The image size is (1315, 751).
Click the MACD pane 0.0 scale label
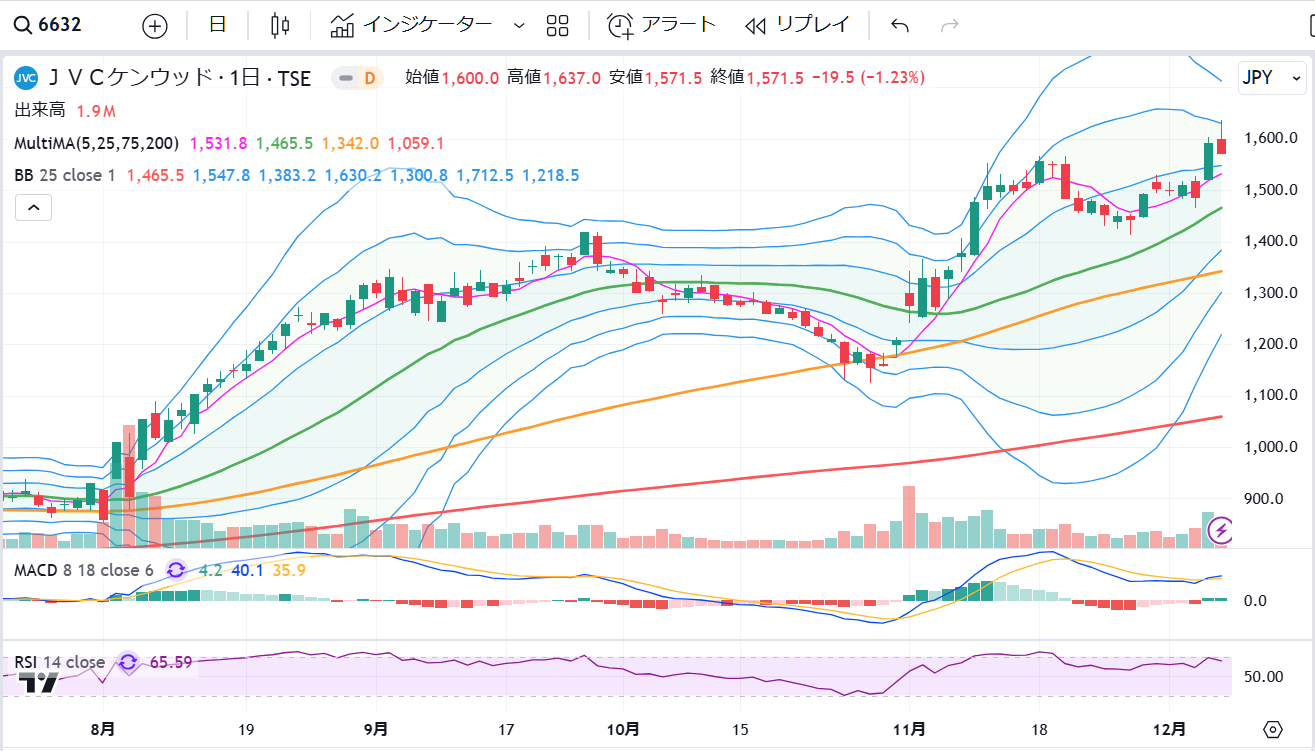click(1257, 601)
